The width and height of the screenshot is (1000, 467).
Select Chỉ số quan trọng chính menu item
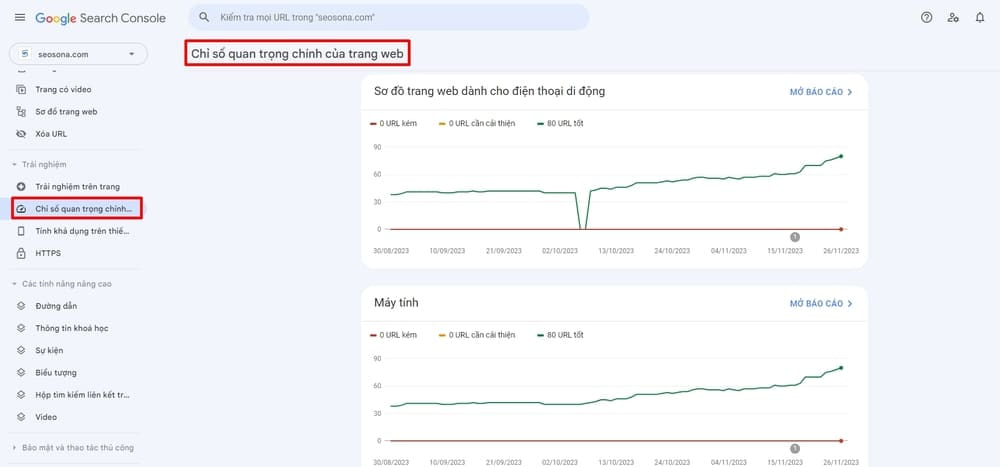coord(77,209)
